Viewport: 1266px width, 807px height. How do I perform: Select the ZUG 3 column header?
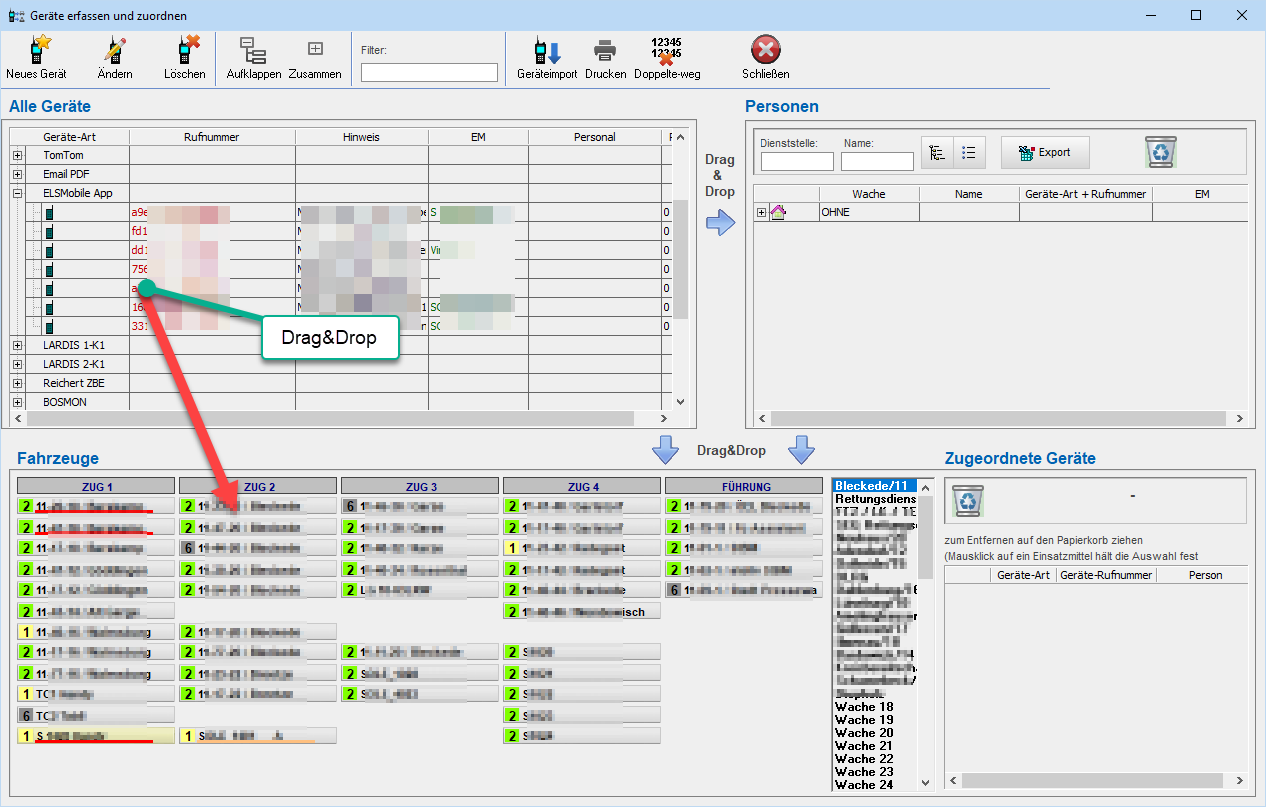420,486
